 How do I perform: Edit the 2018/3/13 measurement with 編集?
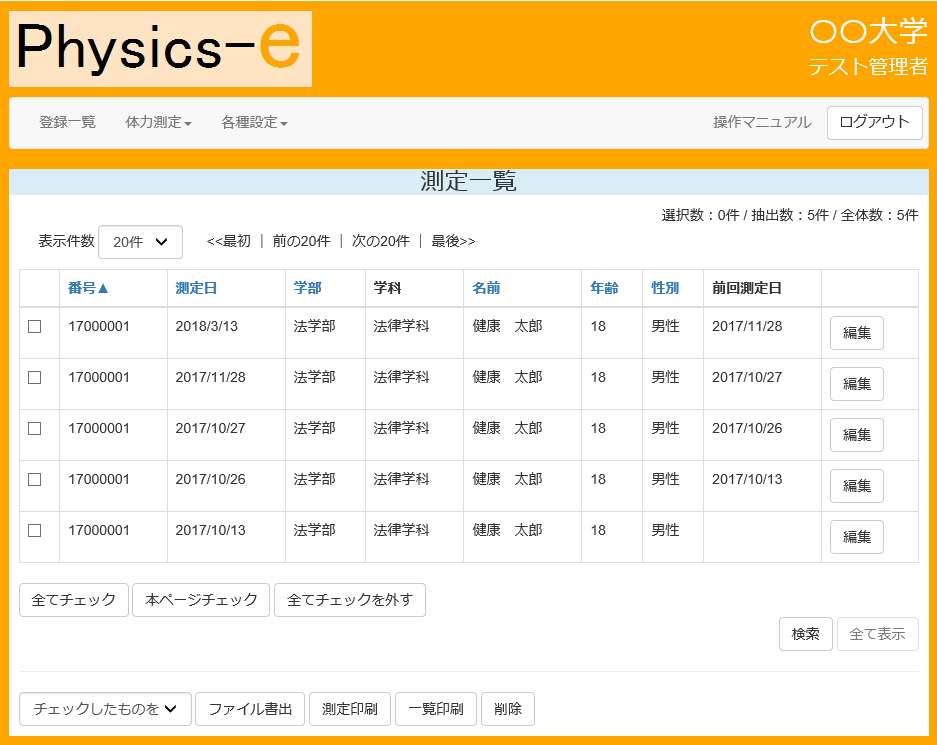click(x=856, y=333)
